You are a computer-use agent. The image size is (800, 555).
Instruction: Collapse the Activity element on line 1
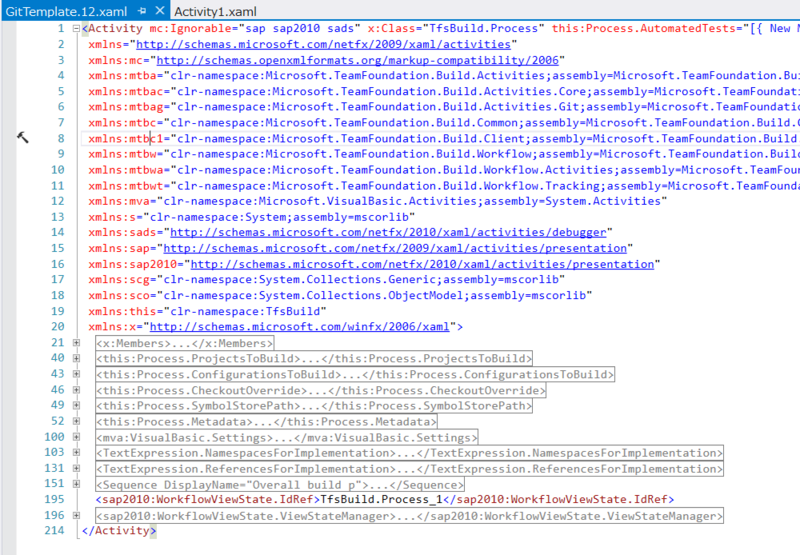(x=76, y=29)
